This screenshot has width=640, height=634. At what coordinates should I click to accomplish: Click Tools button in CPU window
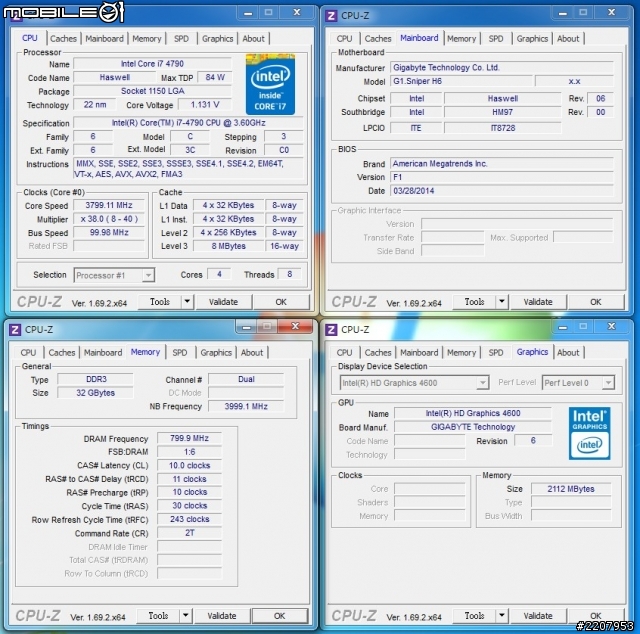coord(160,302)
